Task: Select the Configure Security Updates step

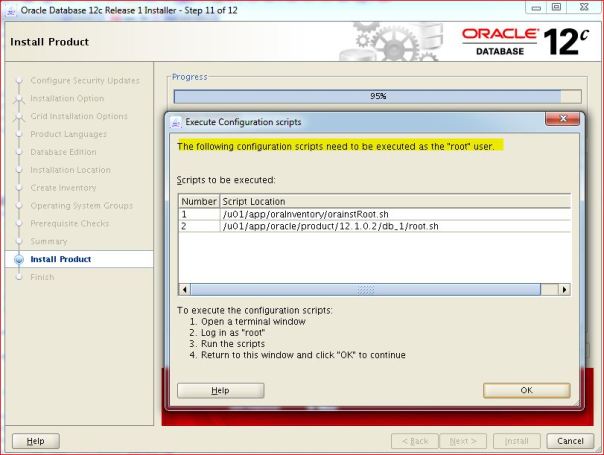Action: (x=85, y=80)
